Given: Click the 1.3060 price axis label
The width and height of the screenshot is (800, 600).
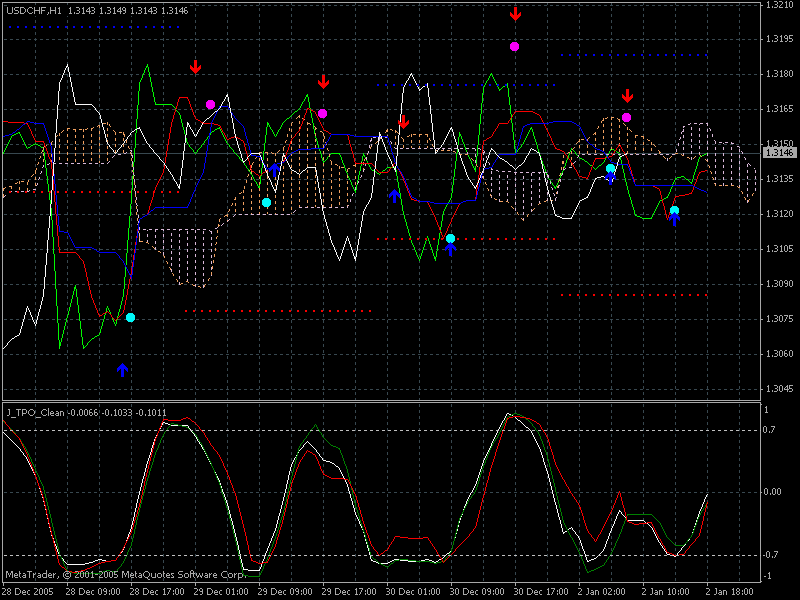Looking at the screenshot, I should pyautogui.click(x=780, y=354).
